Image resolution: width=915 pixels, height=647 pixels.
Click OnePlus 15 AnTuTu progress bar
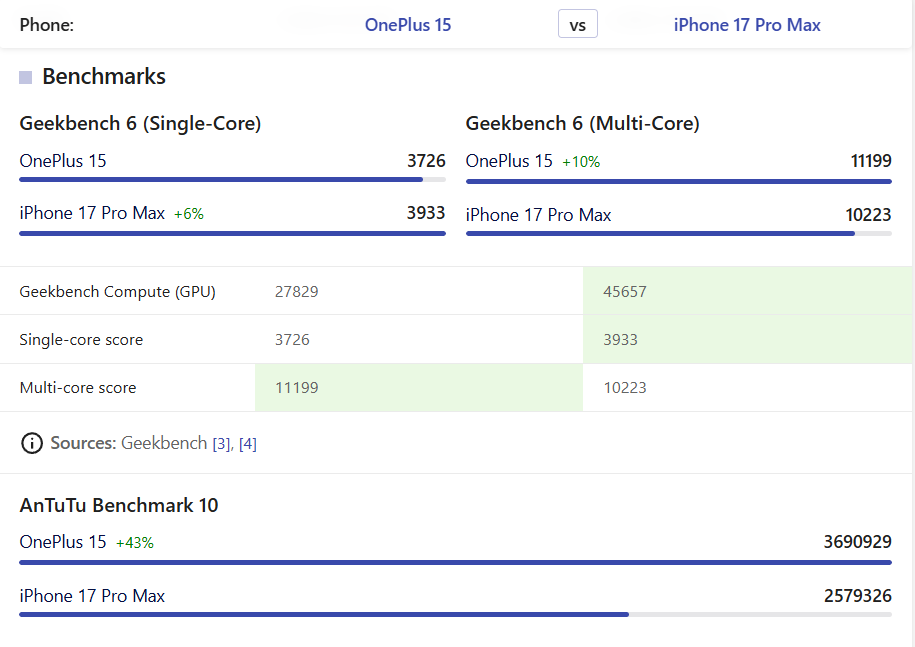coord(455,562)
